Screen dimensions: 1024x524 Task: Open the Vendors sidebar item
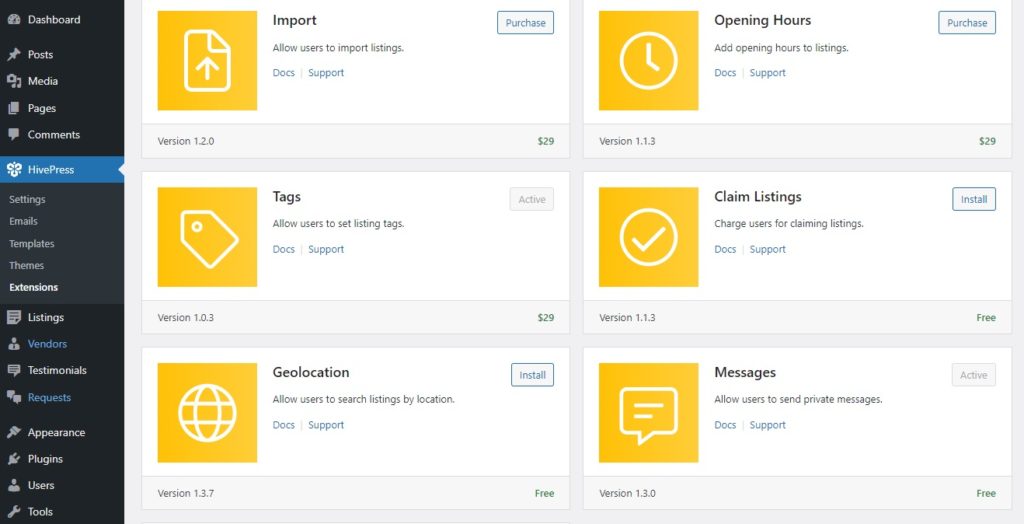coord(47,344)
